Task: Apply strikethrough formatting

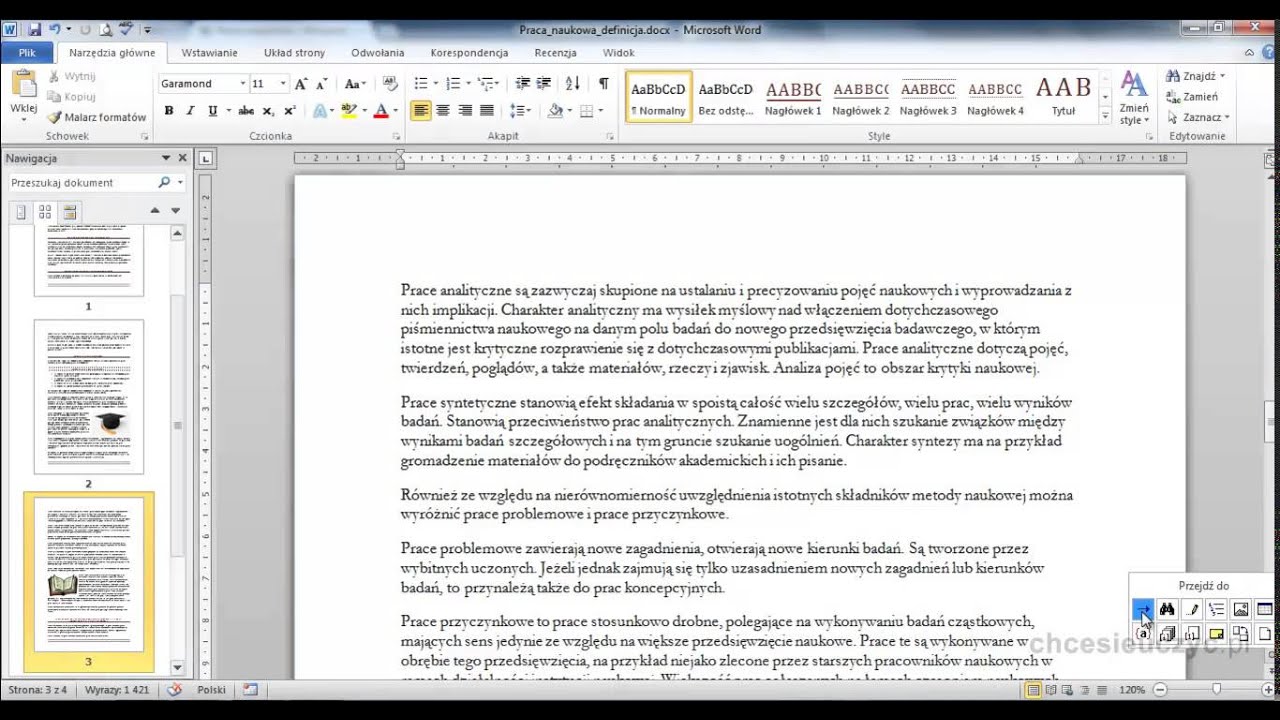Action: 246,111
